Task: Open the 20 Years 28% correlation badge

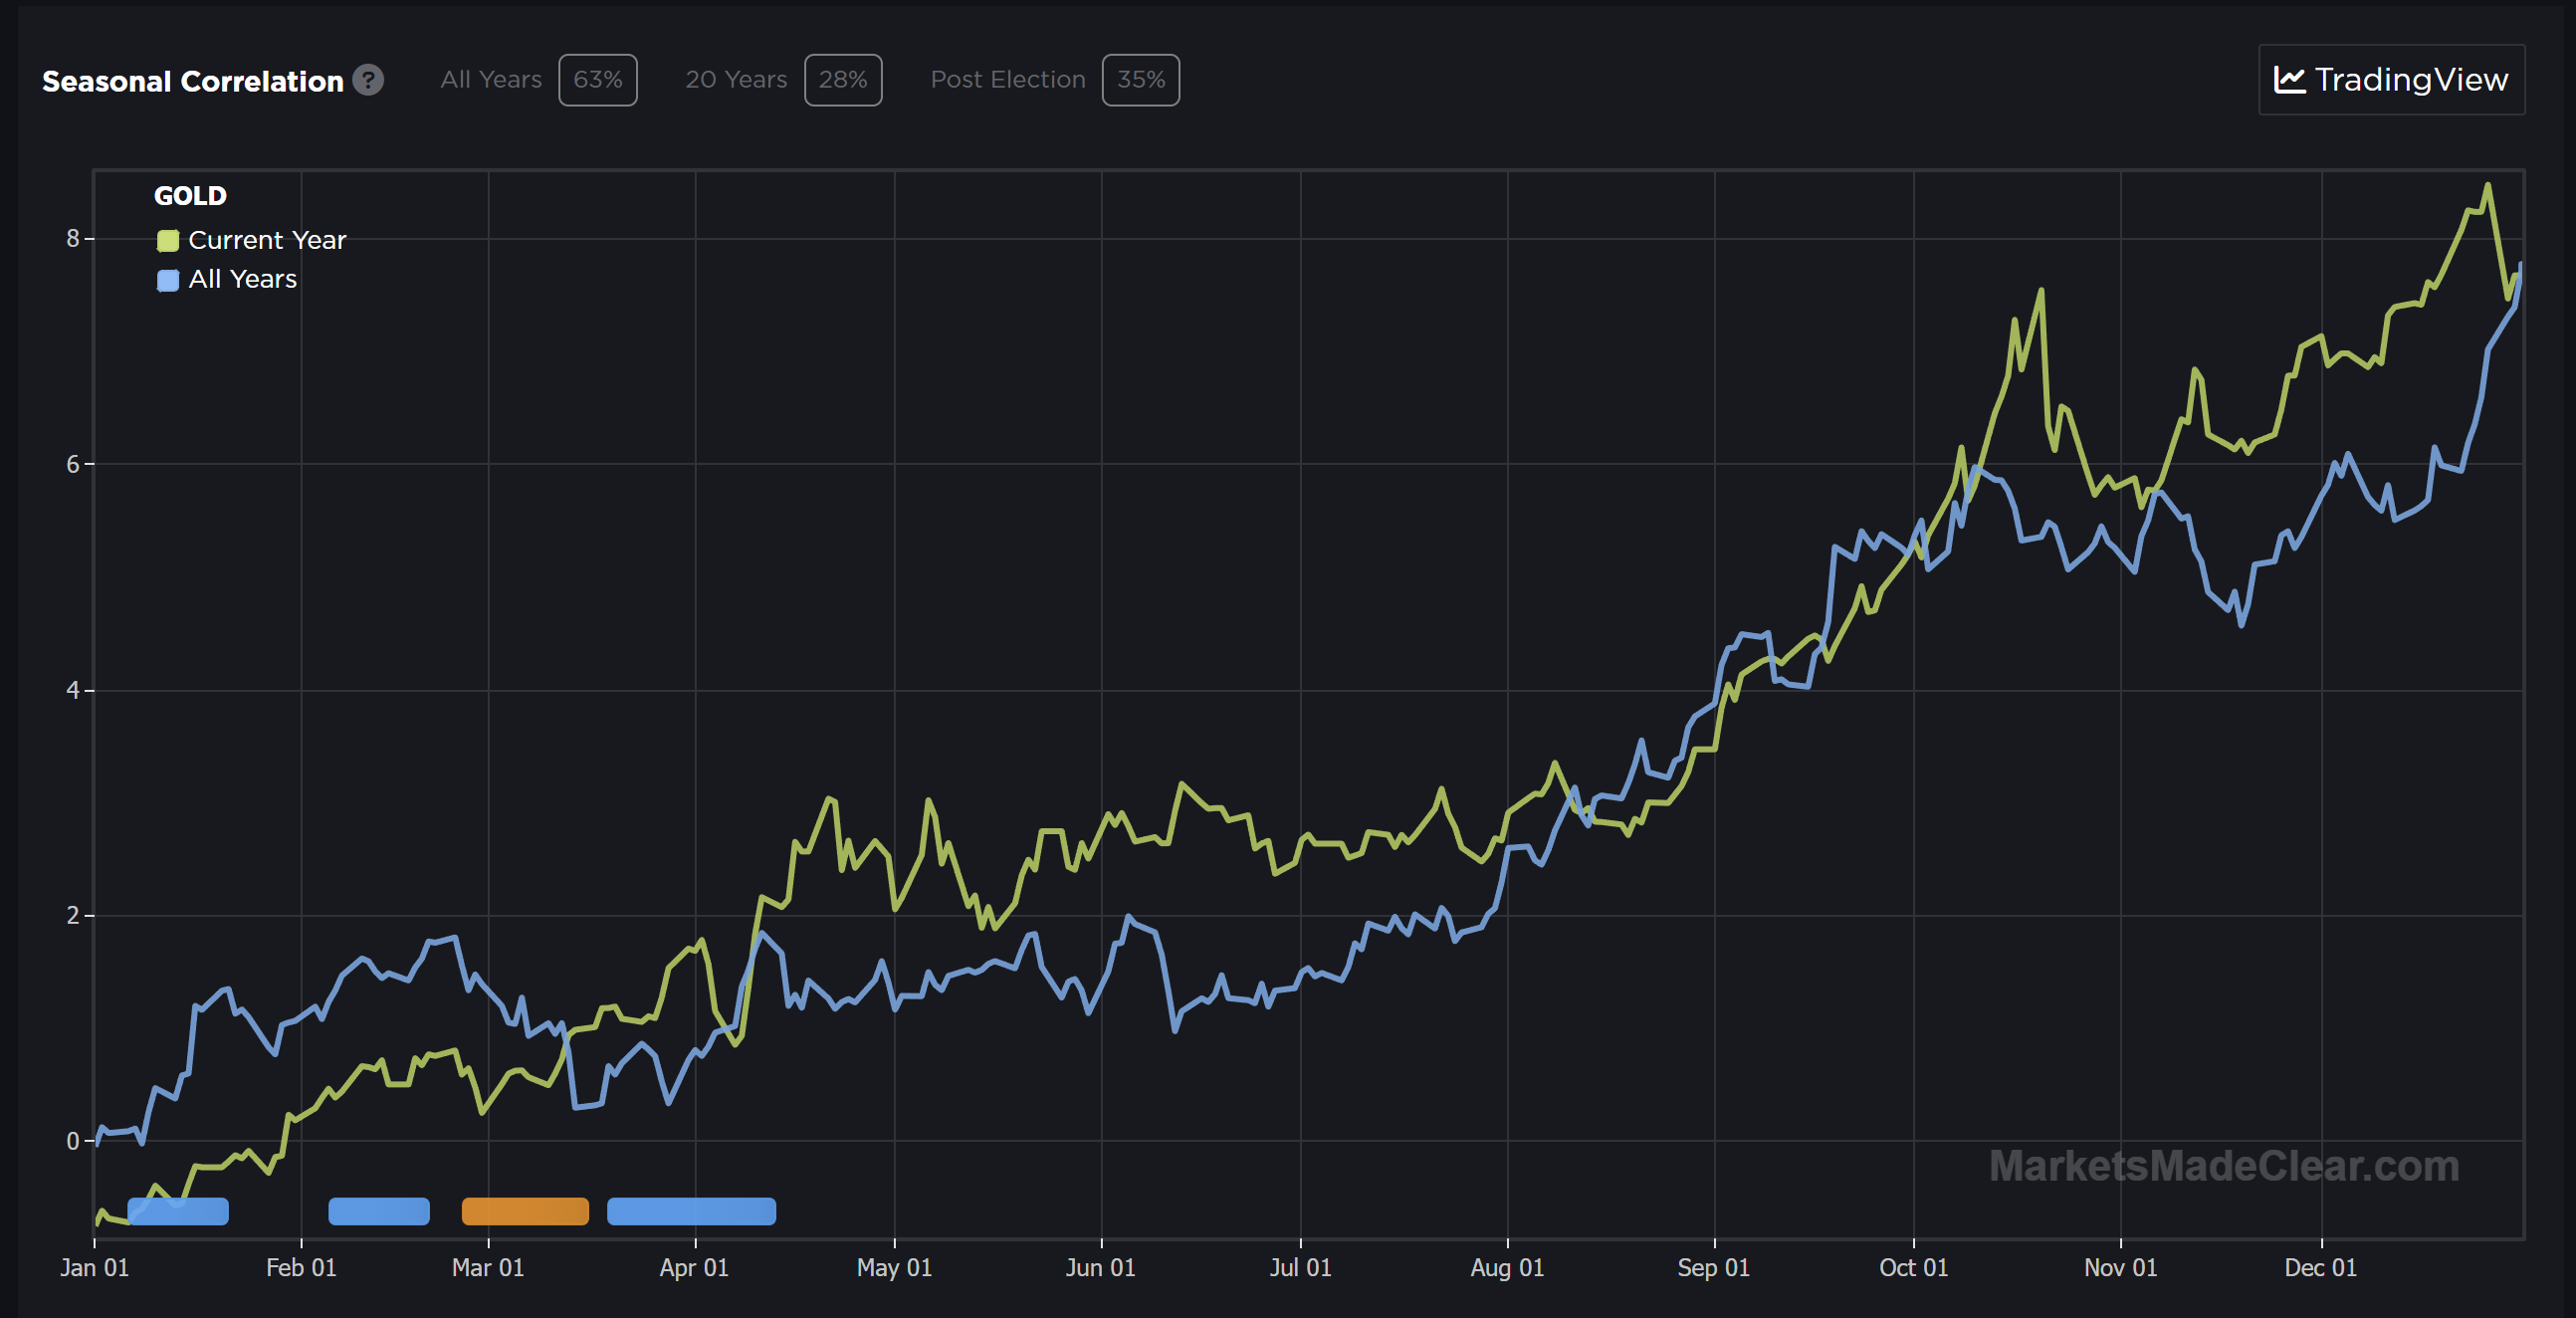Action: (843, 80)
